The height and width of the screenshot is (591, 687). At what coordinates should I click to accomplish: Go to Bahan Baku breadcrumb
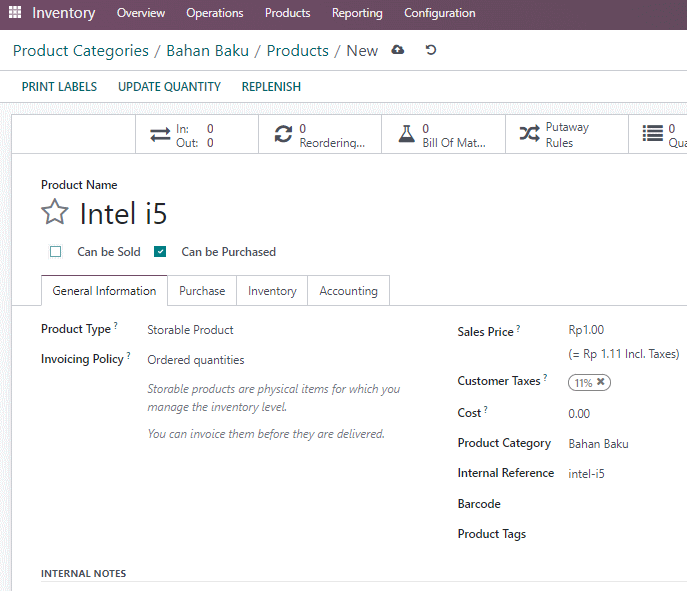[x=208, y=51]
